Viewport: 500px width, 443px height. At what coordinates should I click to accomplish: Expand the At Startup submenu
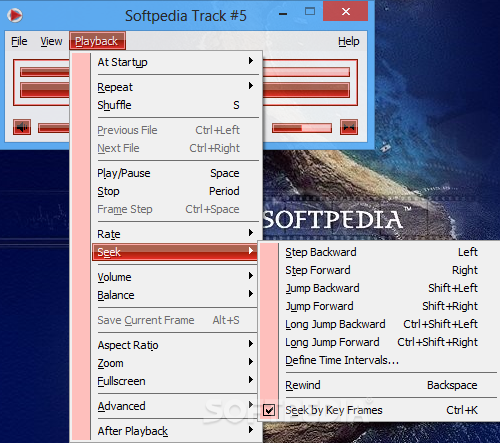tap(175, 62)
